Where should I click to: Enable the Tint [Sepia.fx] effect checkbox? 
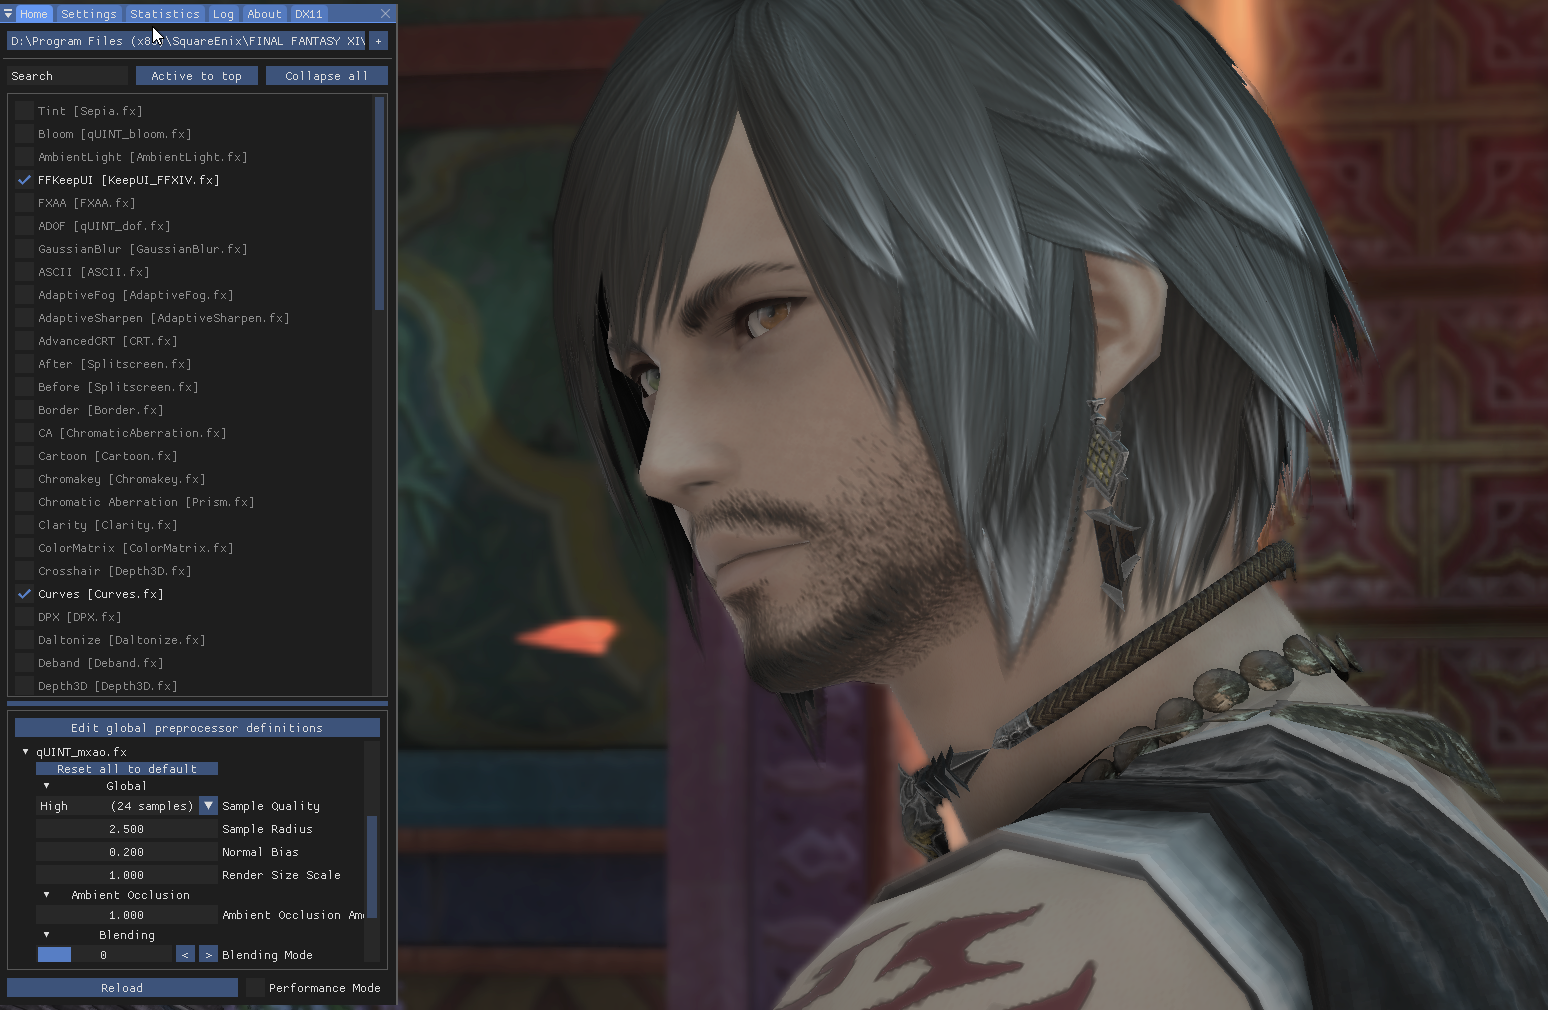coord(24,111)
